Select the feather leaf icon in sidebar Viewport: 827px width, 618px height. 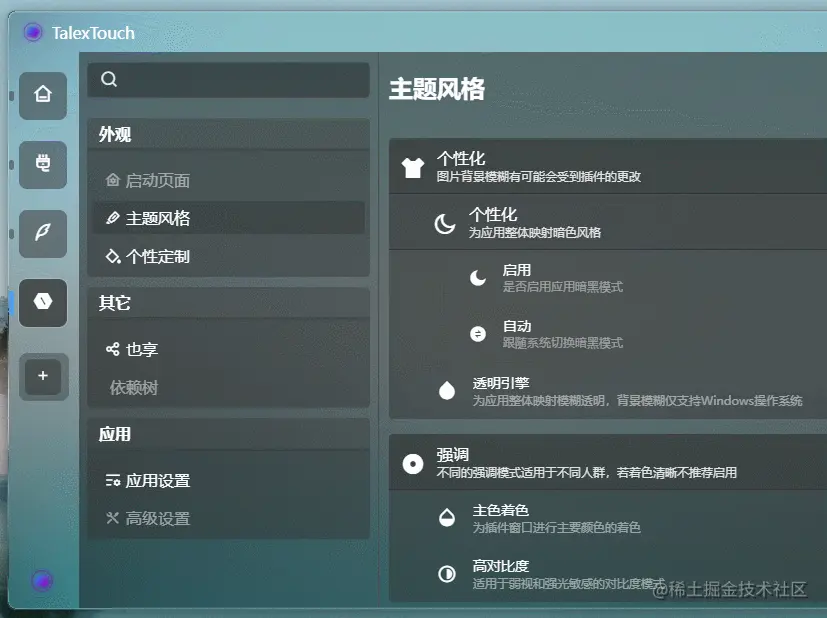tap(43, 234)
